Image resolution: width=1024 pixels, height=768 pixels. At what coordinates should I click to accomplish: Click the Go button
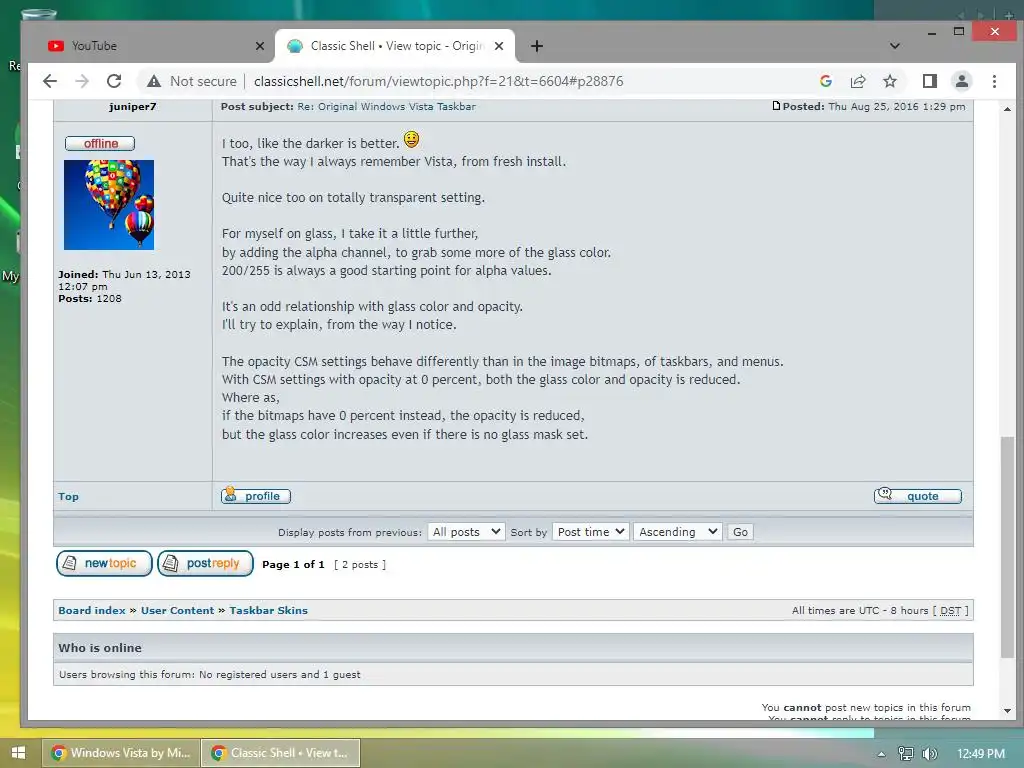740,532
